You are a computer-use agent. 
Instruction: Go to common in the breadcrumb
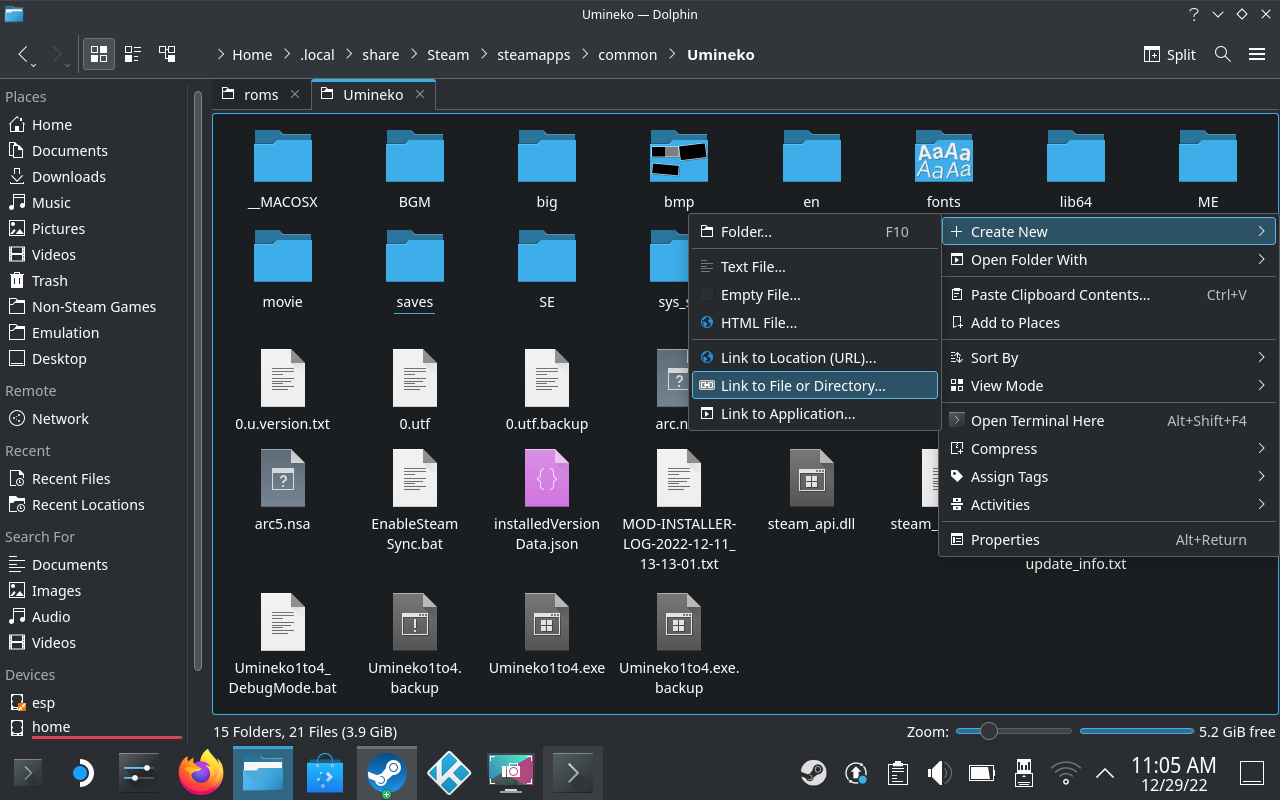(627, 55)
